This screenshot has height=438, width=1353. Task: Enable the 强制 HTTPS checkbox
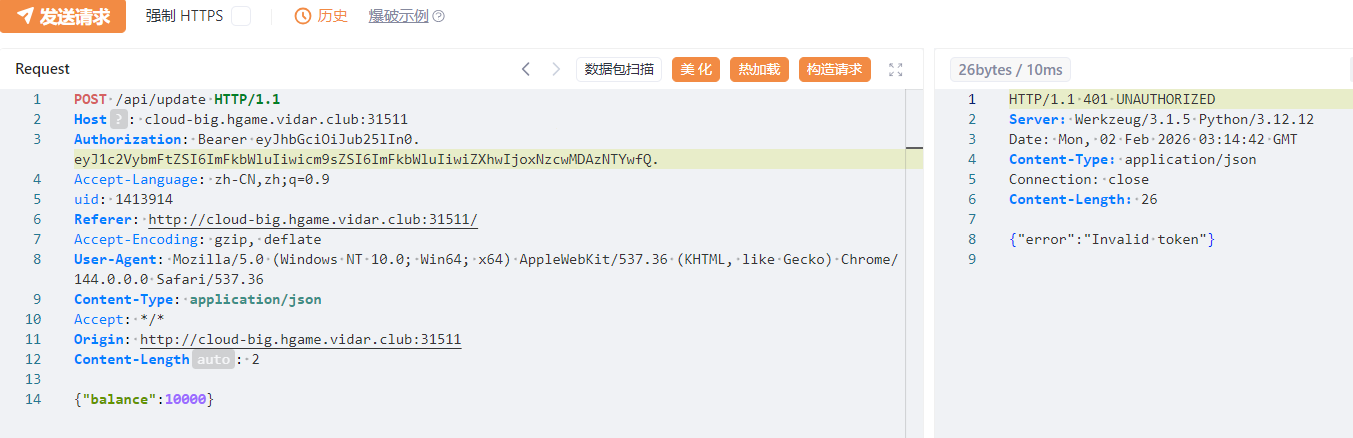[x=241, y=16]
